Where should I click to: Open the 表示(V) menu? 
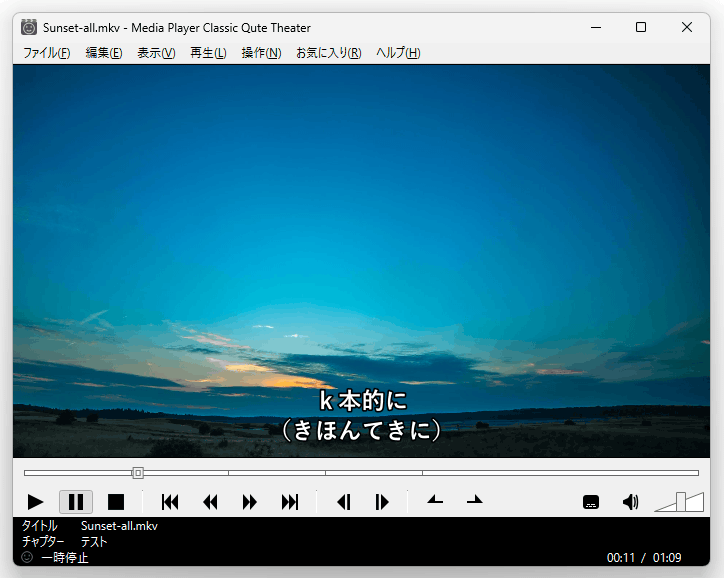point(156,53)
